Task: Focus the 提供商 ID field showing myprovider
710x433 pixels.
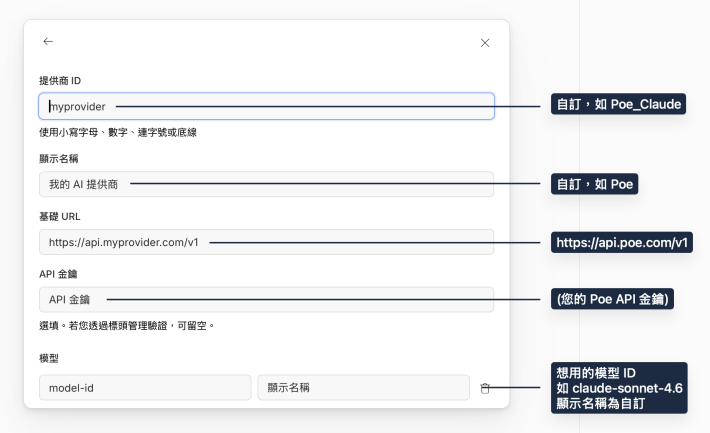Action: [266, 106]
